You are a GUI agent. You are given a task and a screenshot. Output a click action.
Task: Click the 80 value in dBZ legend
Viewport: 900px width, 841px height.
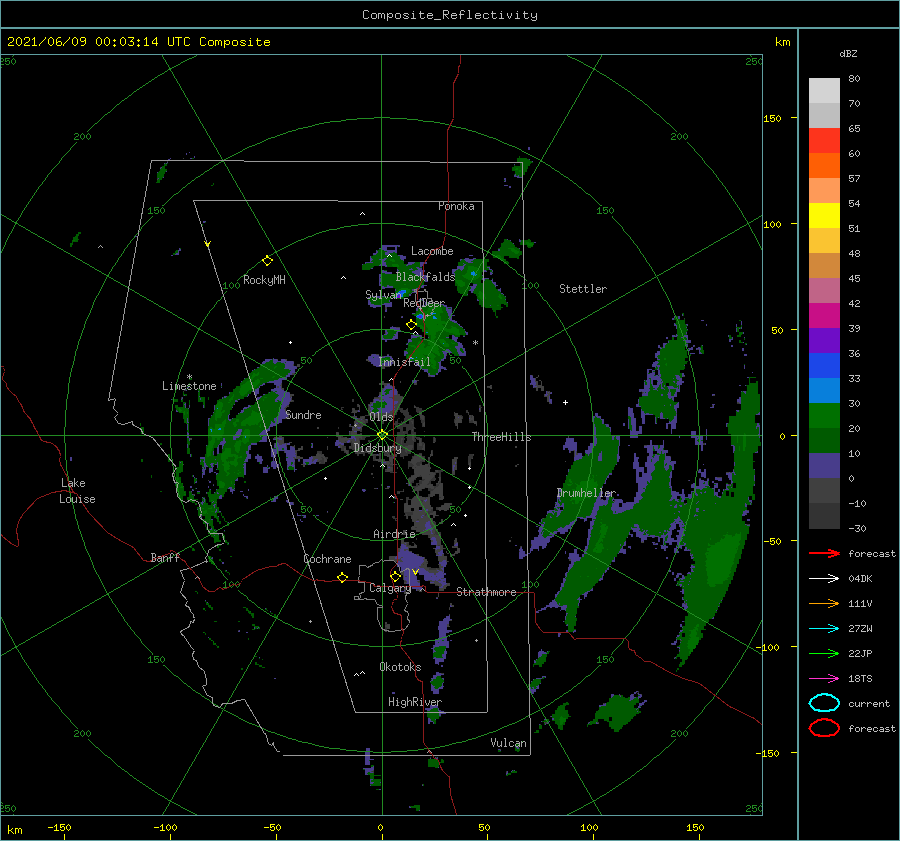click(x=854, y=78)
